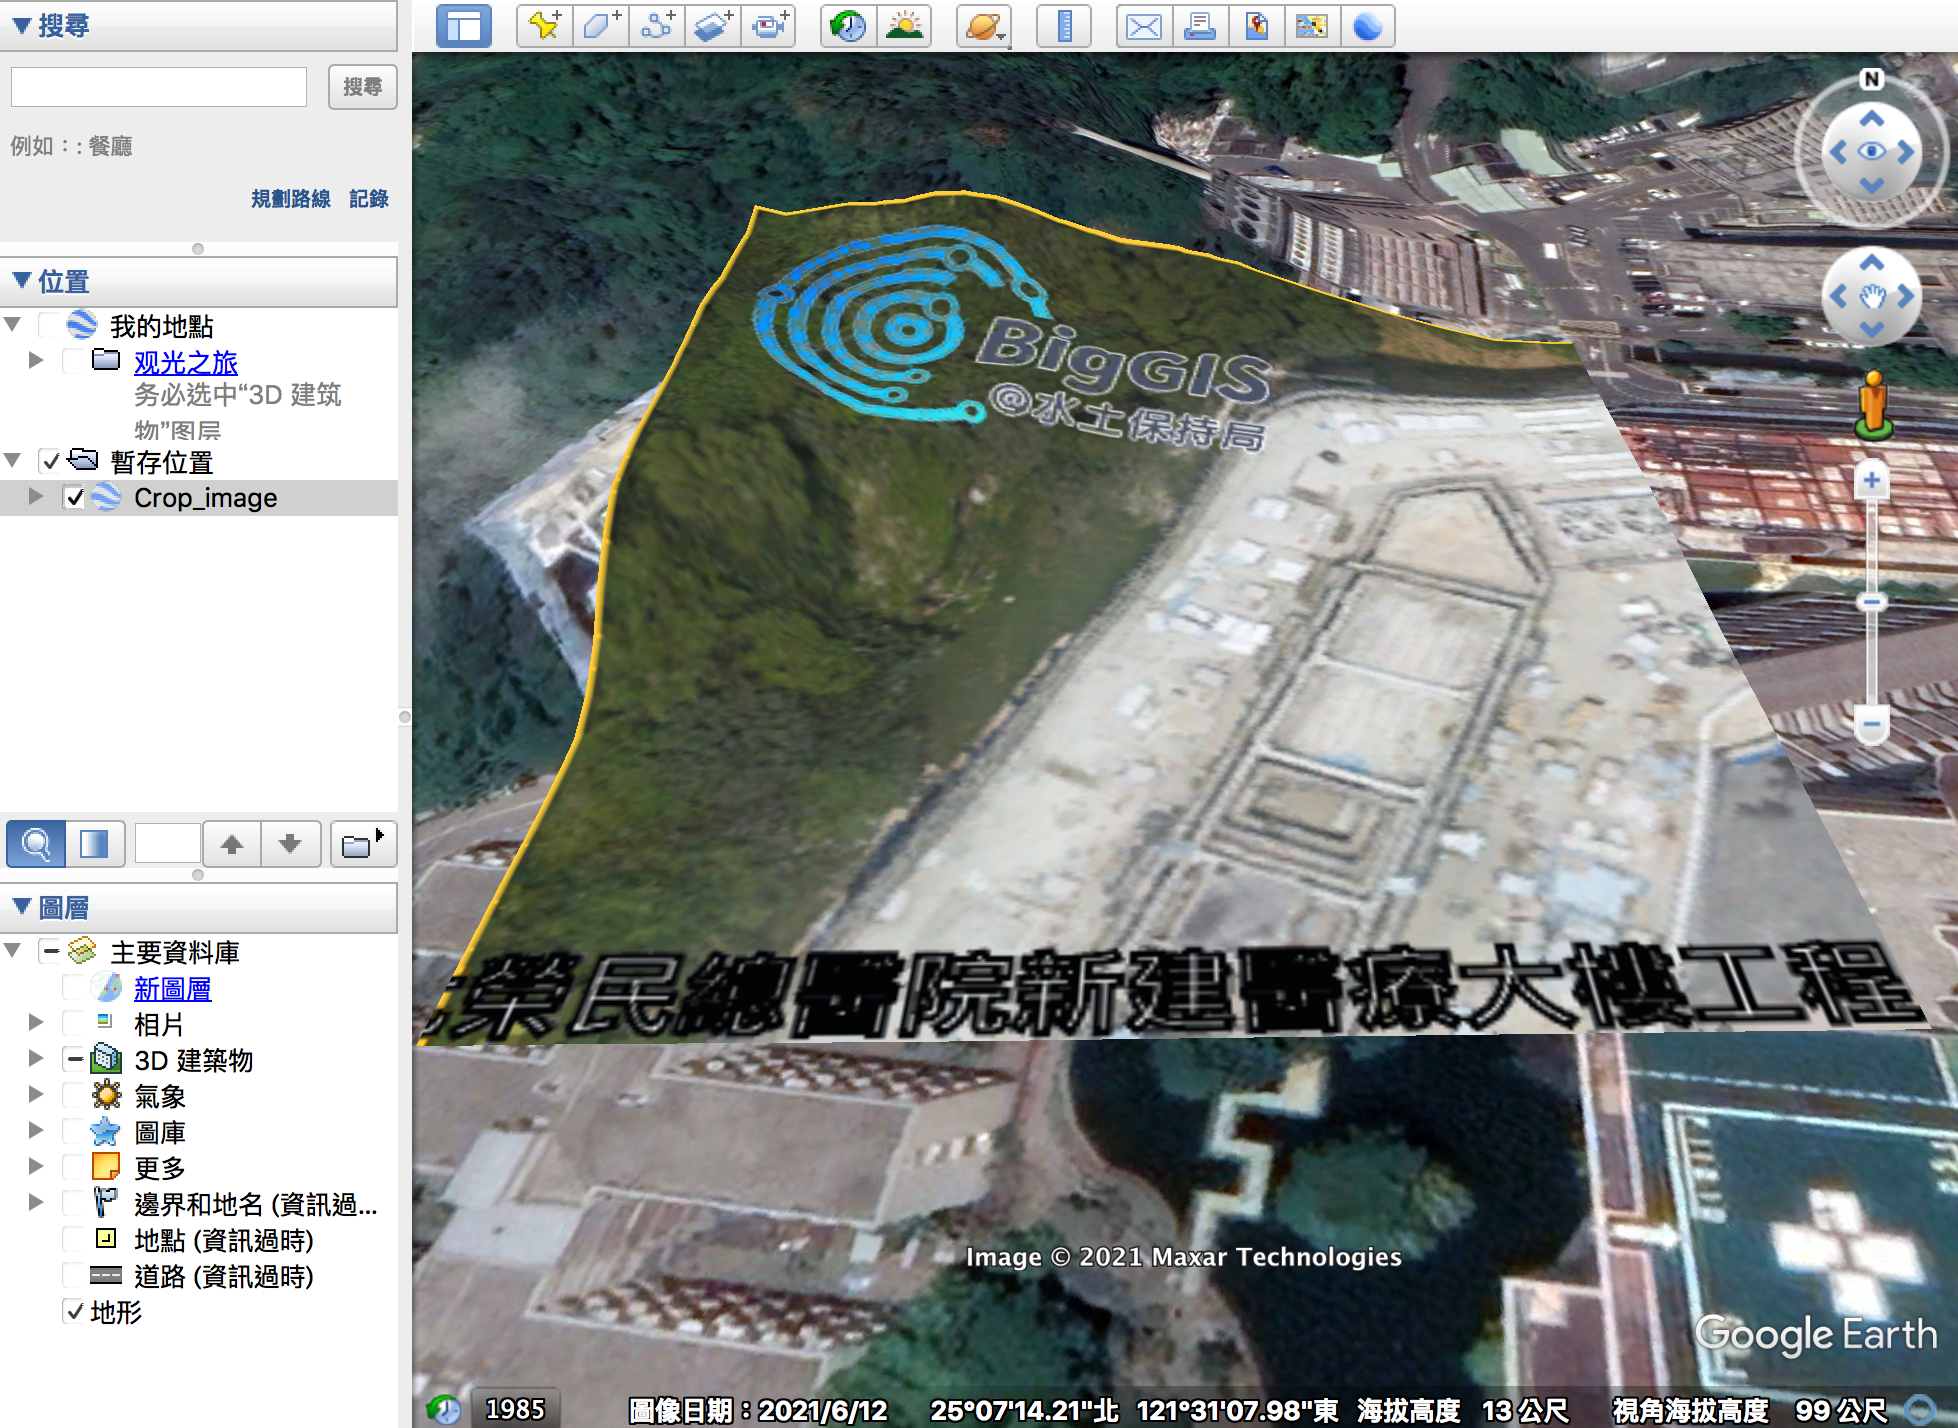Screen dimensions: 1958x1428
Task: Open the 记錄 history link
Action: pos(368,198)
